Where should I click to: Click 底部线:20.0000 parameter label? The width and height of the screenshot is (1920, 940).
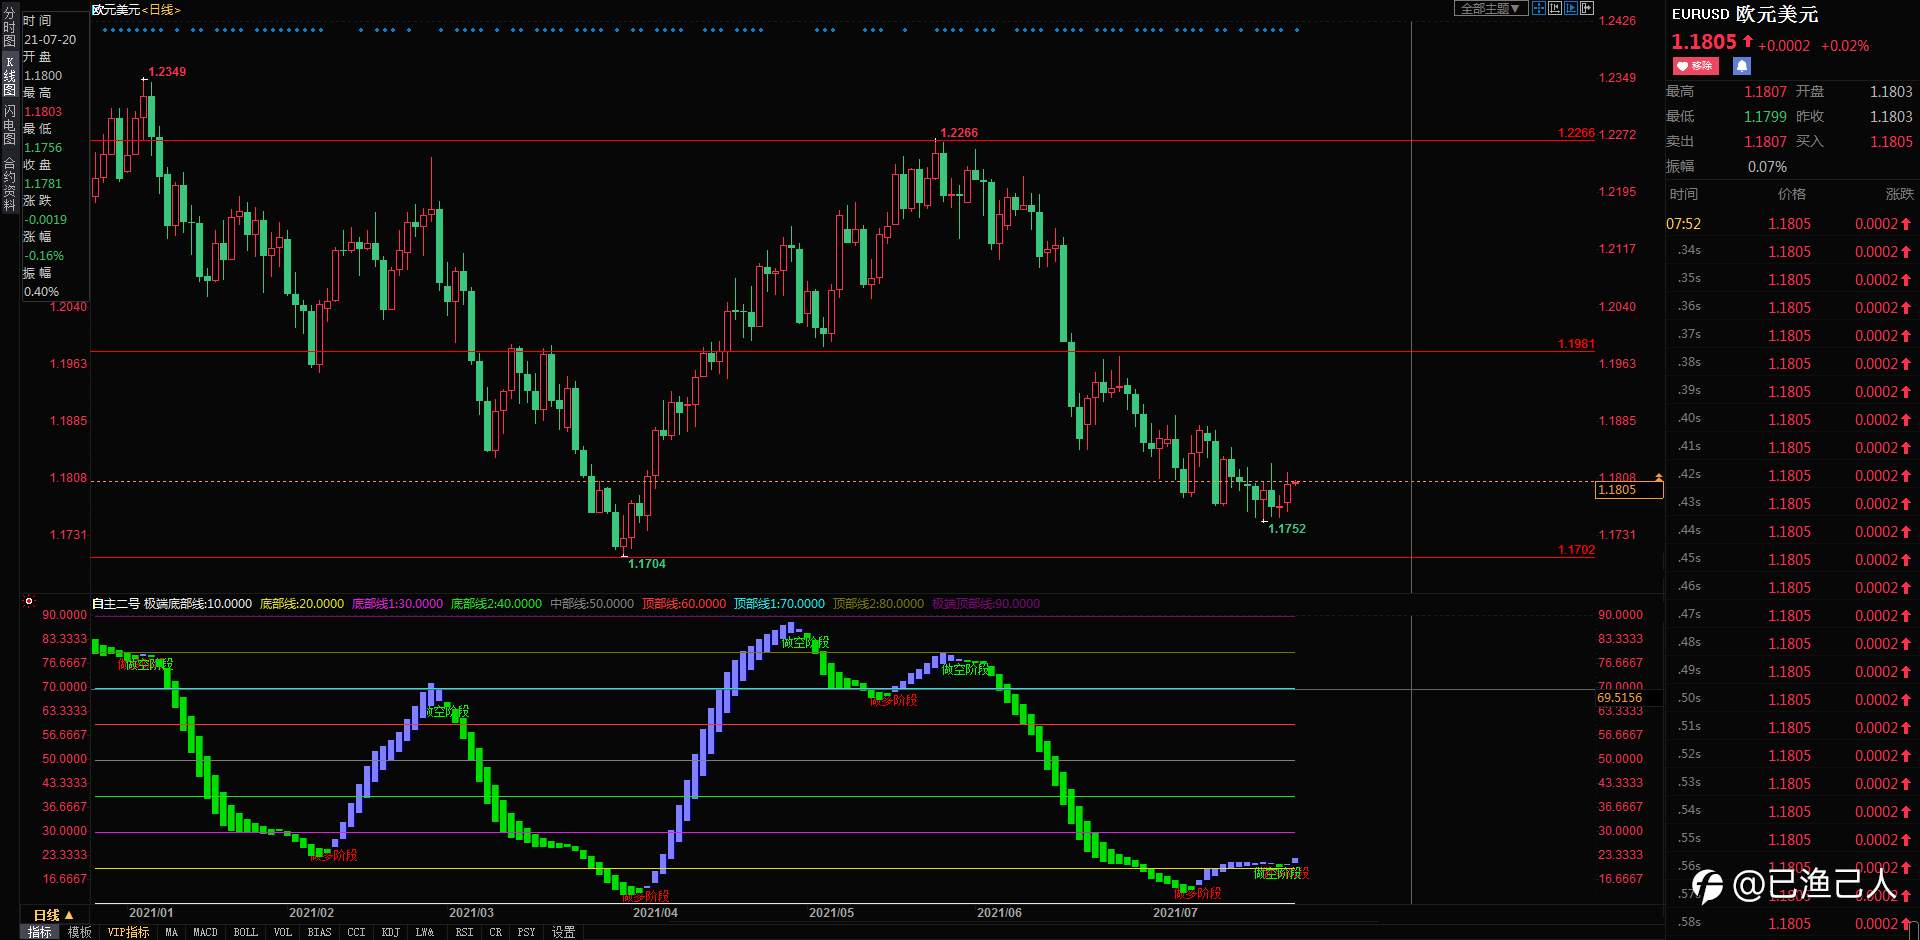tap(302, 603)
